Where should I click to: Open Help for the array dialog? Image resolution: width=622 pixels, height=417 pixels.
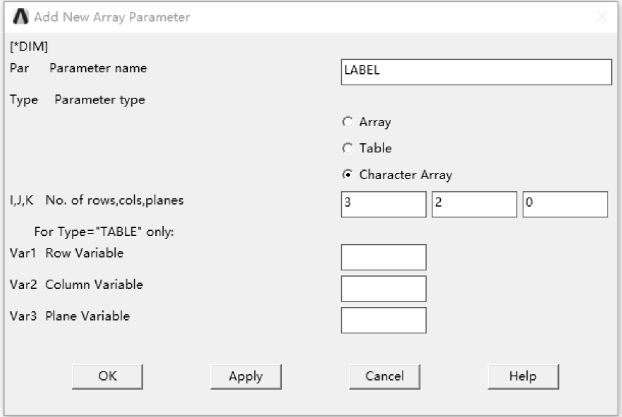click(x=521, y=376)
